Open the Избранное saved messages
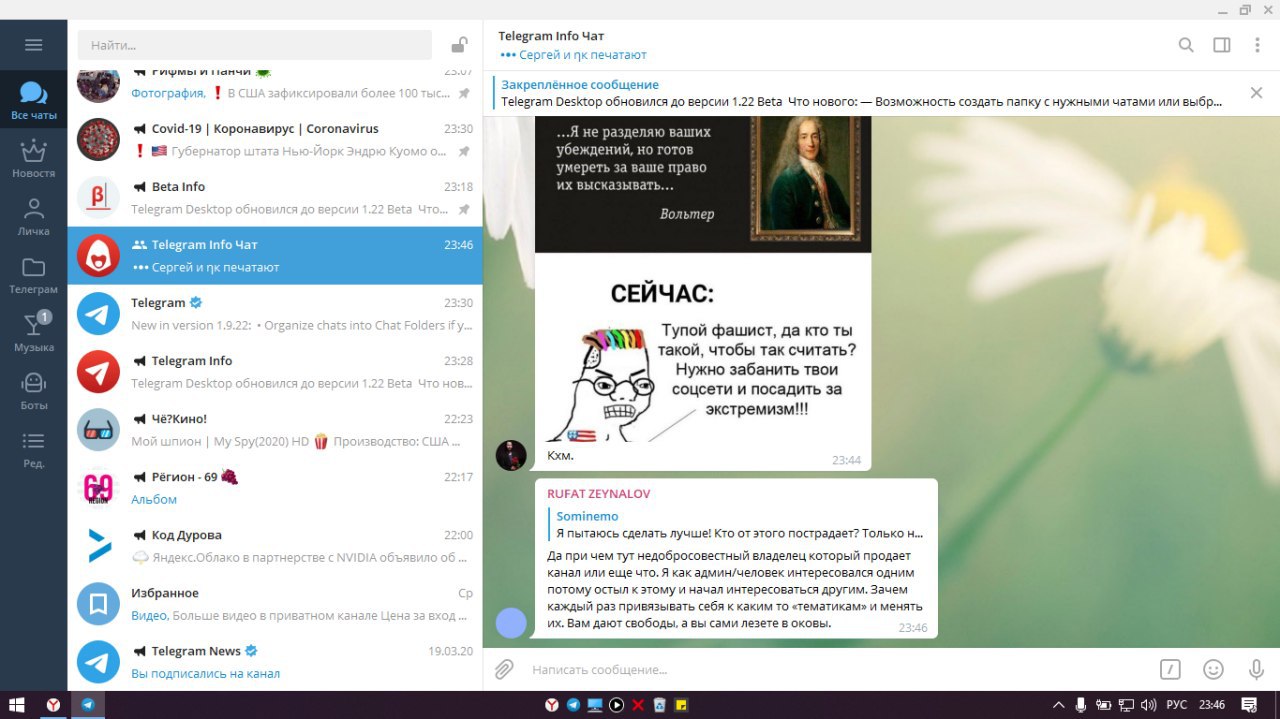Image resolution: width=1280 pixels, height=719 pixels. [x=275, y=604]
